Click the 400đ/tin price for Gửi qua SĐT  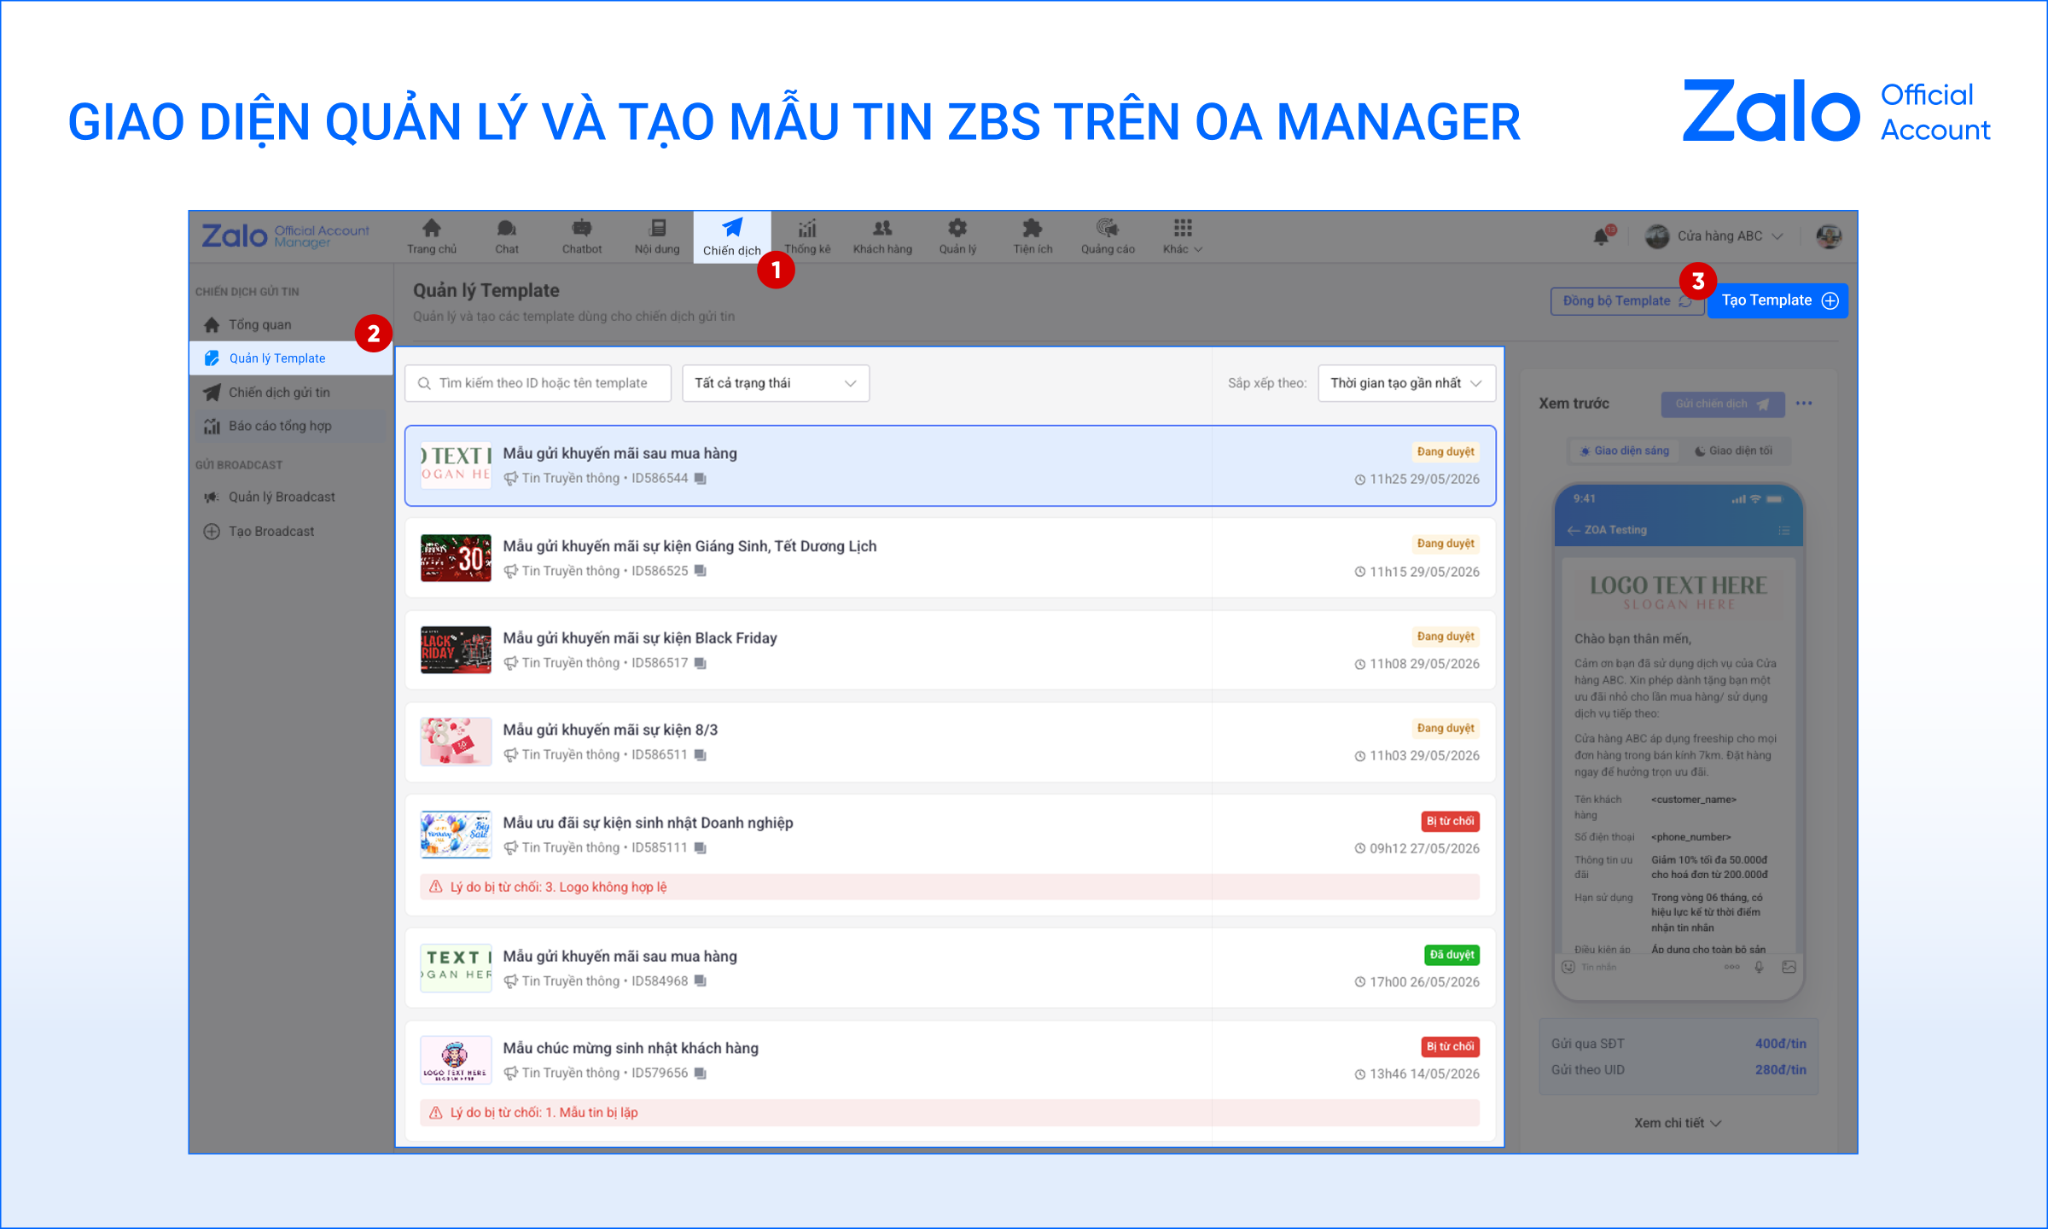(x=1780, y=1044)
